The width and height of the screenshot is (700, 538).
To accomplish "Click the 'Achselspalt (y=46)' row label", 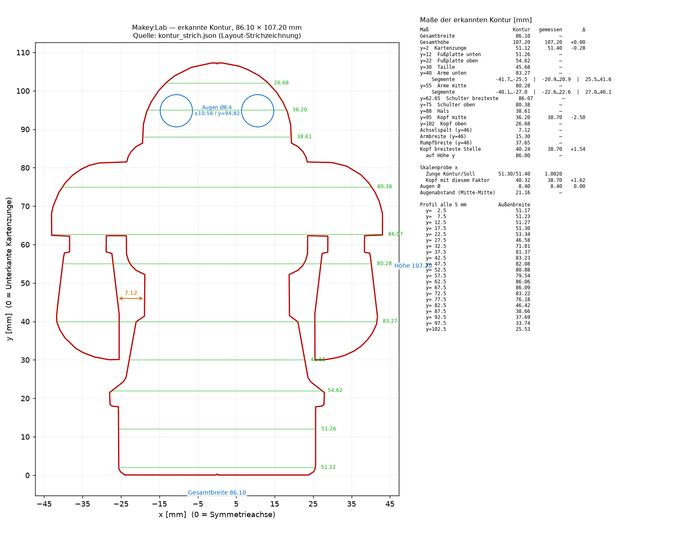I will [446, 130].
